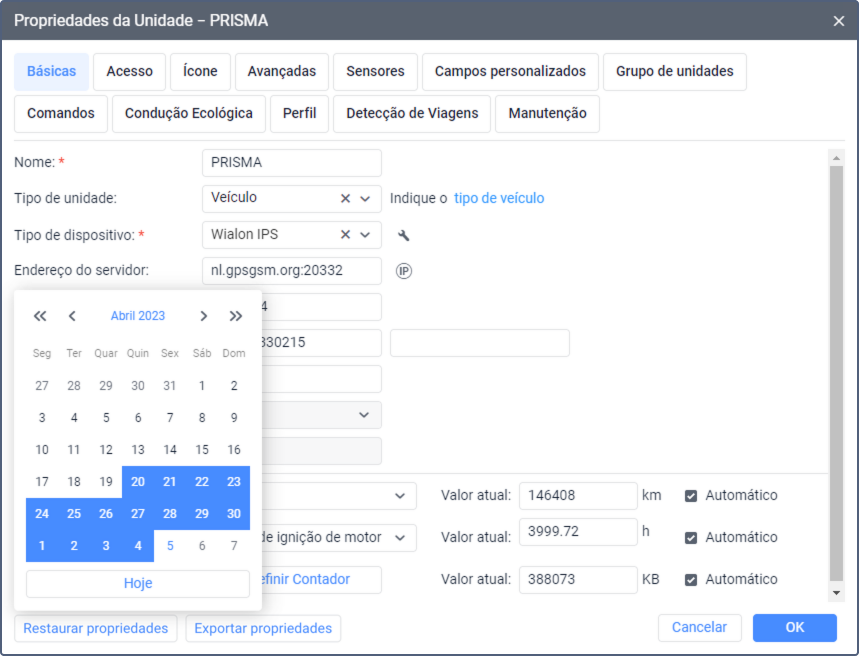Click the IP icon next to server address
The height and width of the screenshot is (656, 859).
[x=404, y=271]
